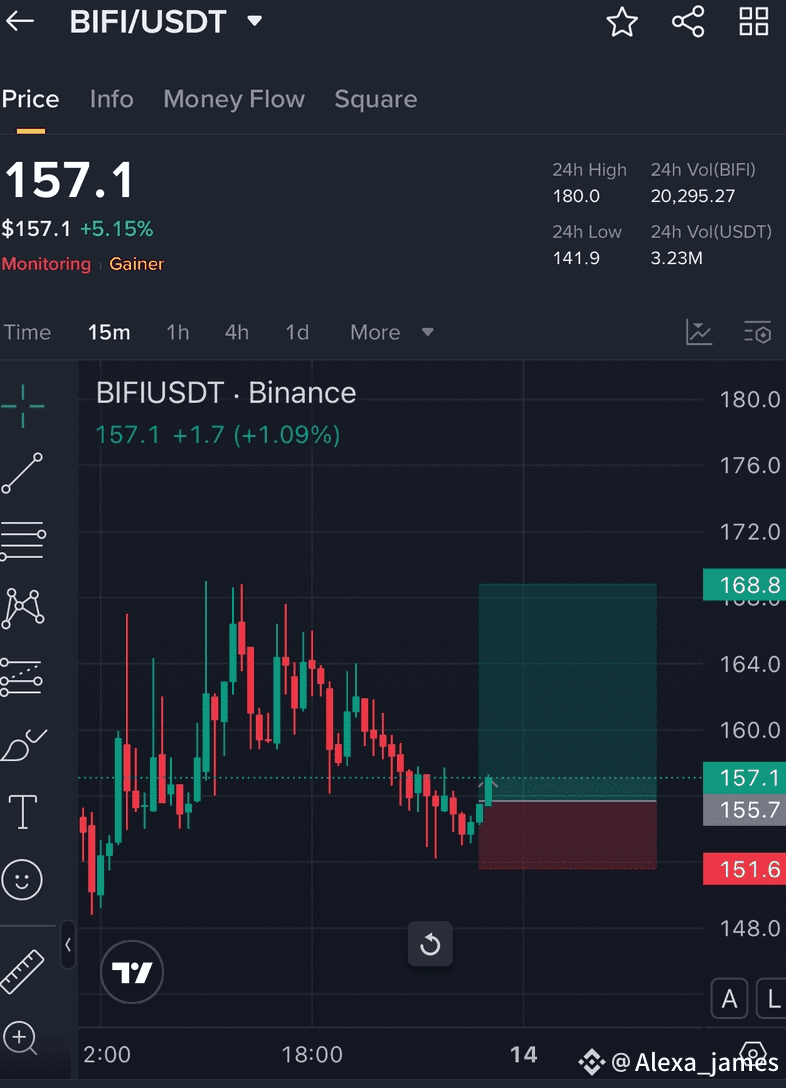Click the TradingView logo
Viewport: 786px width, 1088px height.
point(132,972)
